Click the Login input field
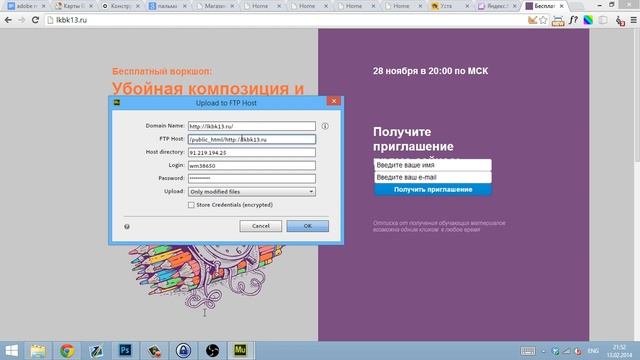Image resolution: width=640 pixels, height=360 pixels. point(252,165)
